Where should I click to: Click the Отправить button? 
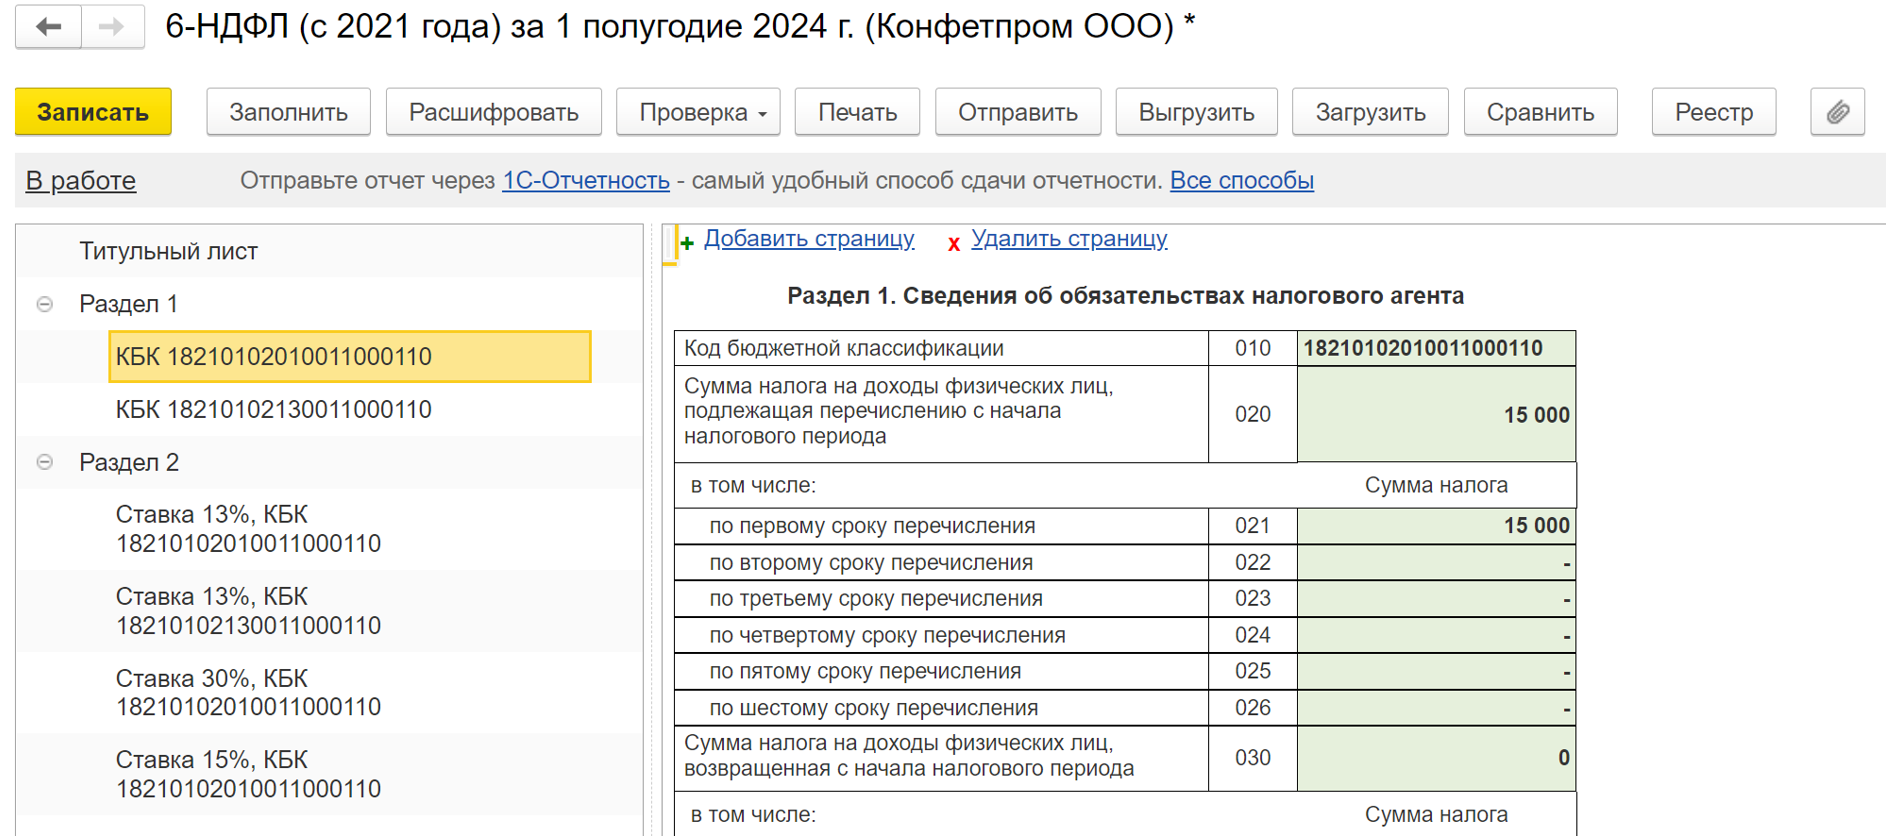(x=1018, y=112)
